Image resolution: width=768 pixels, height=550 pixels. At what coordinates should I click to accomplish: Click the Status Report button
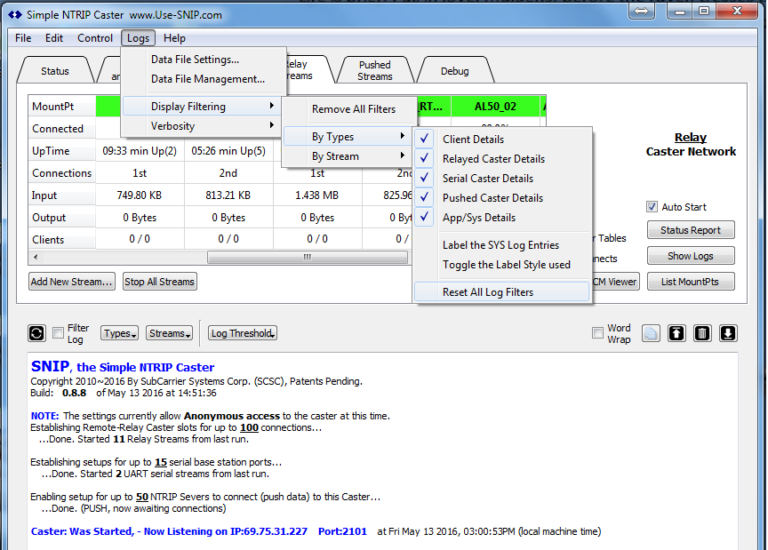(690, 231)
